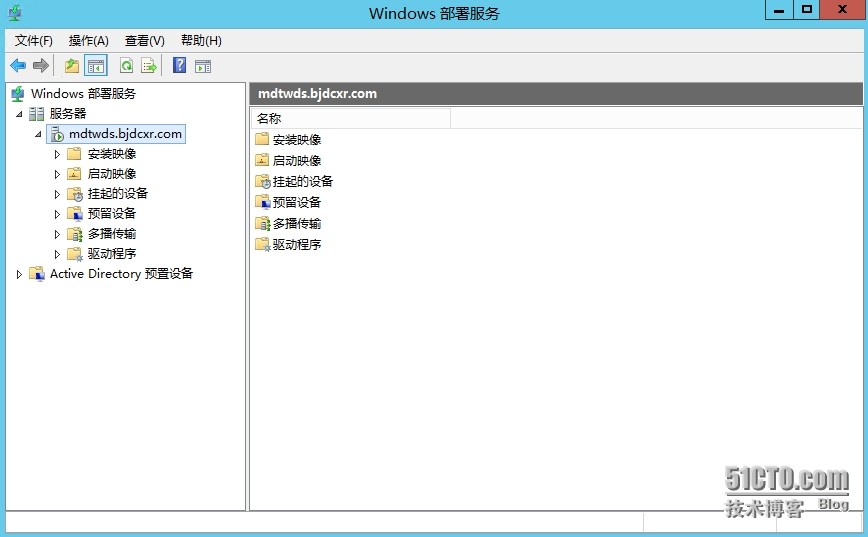The image size is (868, 537).
Task: Select 挂起的设备 text in the right pane
Action: (x=303, y=182)
